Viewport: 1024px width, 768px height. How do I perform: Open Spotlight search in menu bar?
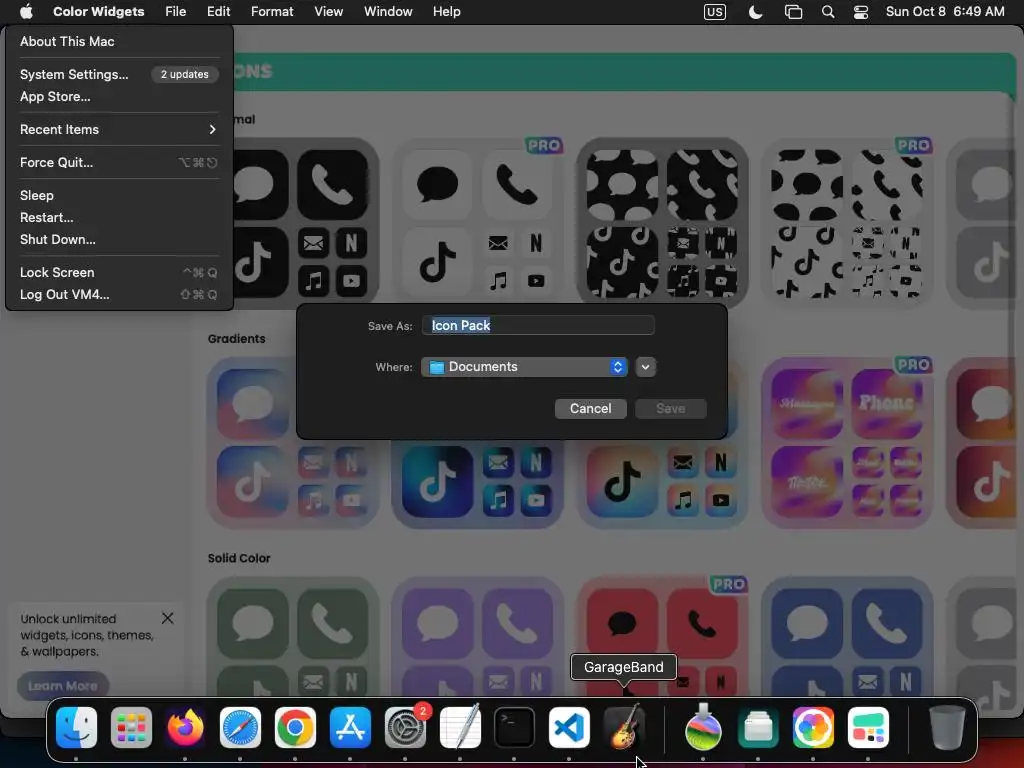pyautogui.click(x=827, y=12)
